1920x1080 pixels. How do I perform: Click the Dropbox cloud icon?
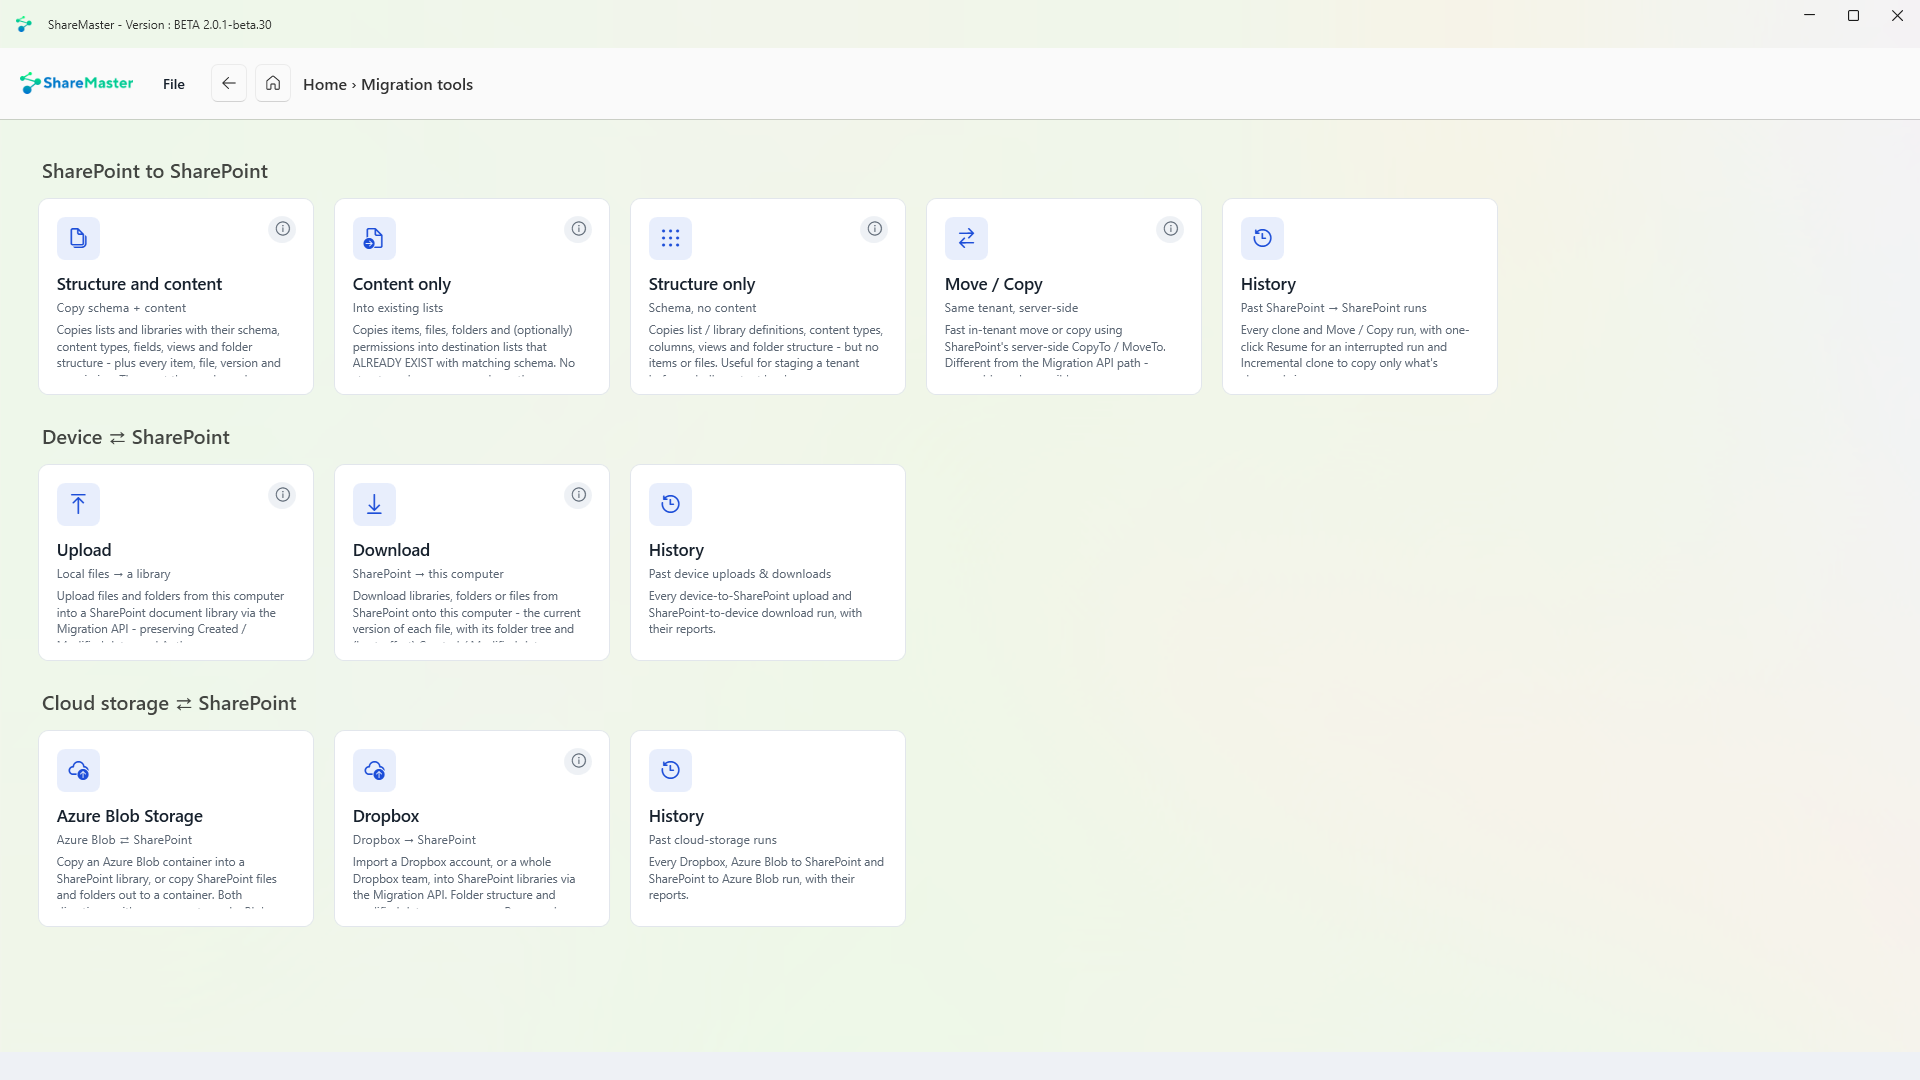(x=374, y=770)
